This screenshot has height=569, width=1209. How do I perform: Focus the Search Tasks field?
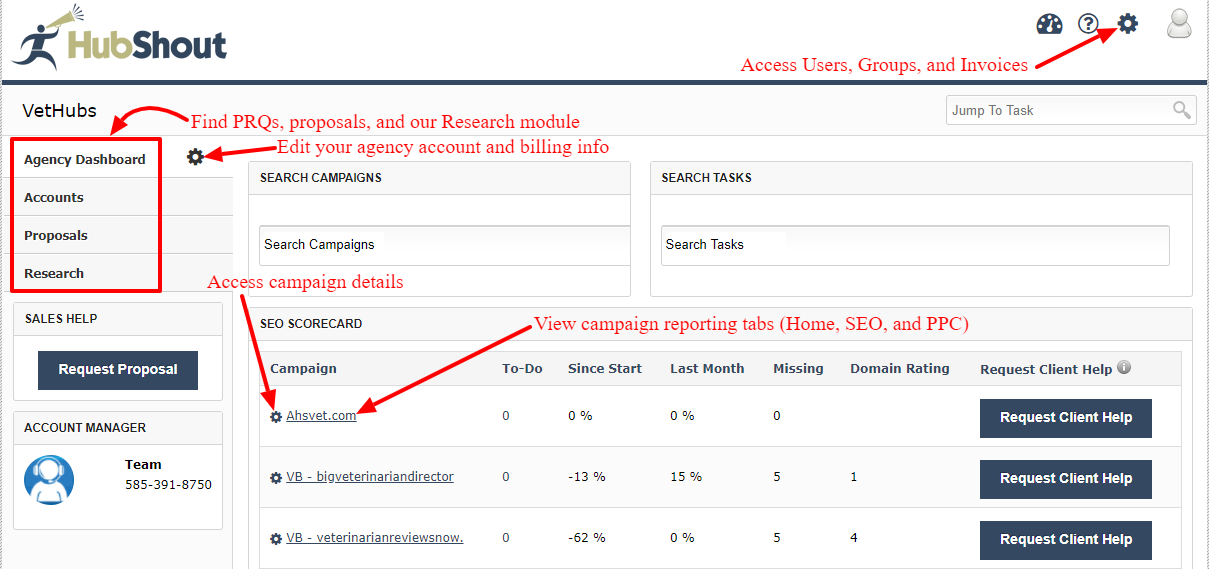[x=915, y=245]
